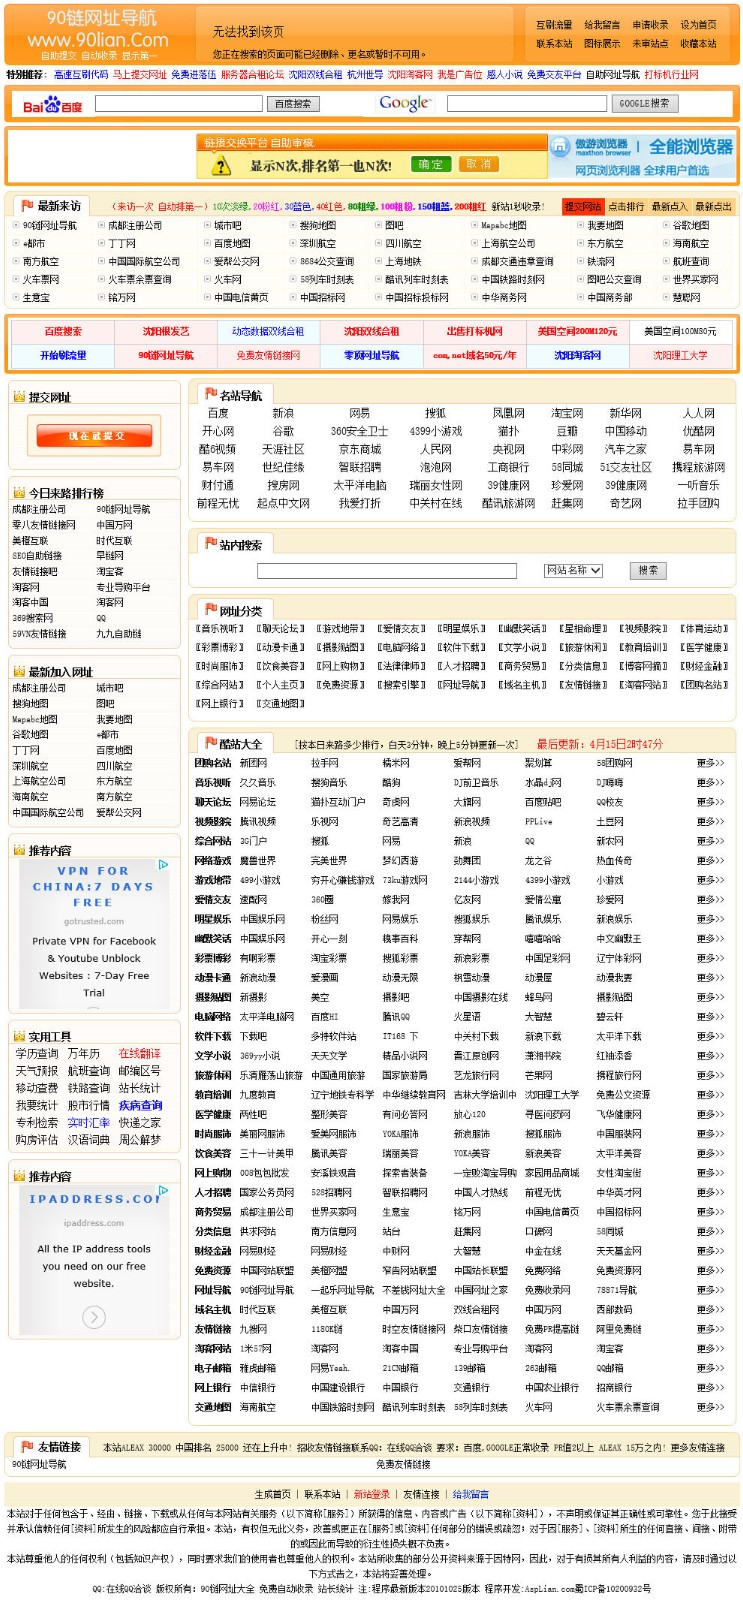Open the 上海地铁 link in 最新来访

[x=403, y=262]
